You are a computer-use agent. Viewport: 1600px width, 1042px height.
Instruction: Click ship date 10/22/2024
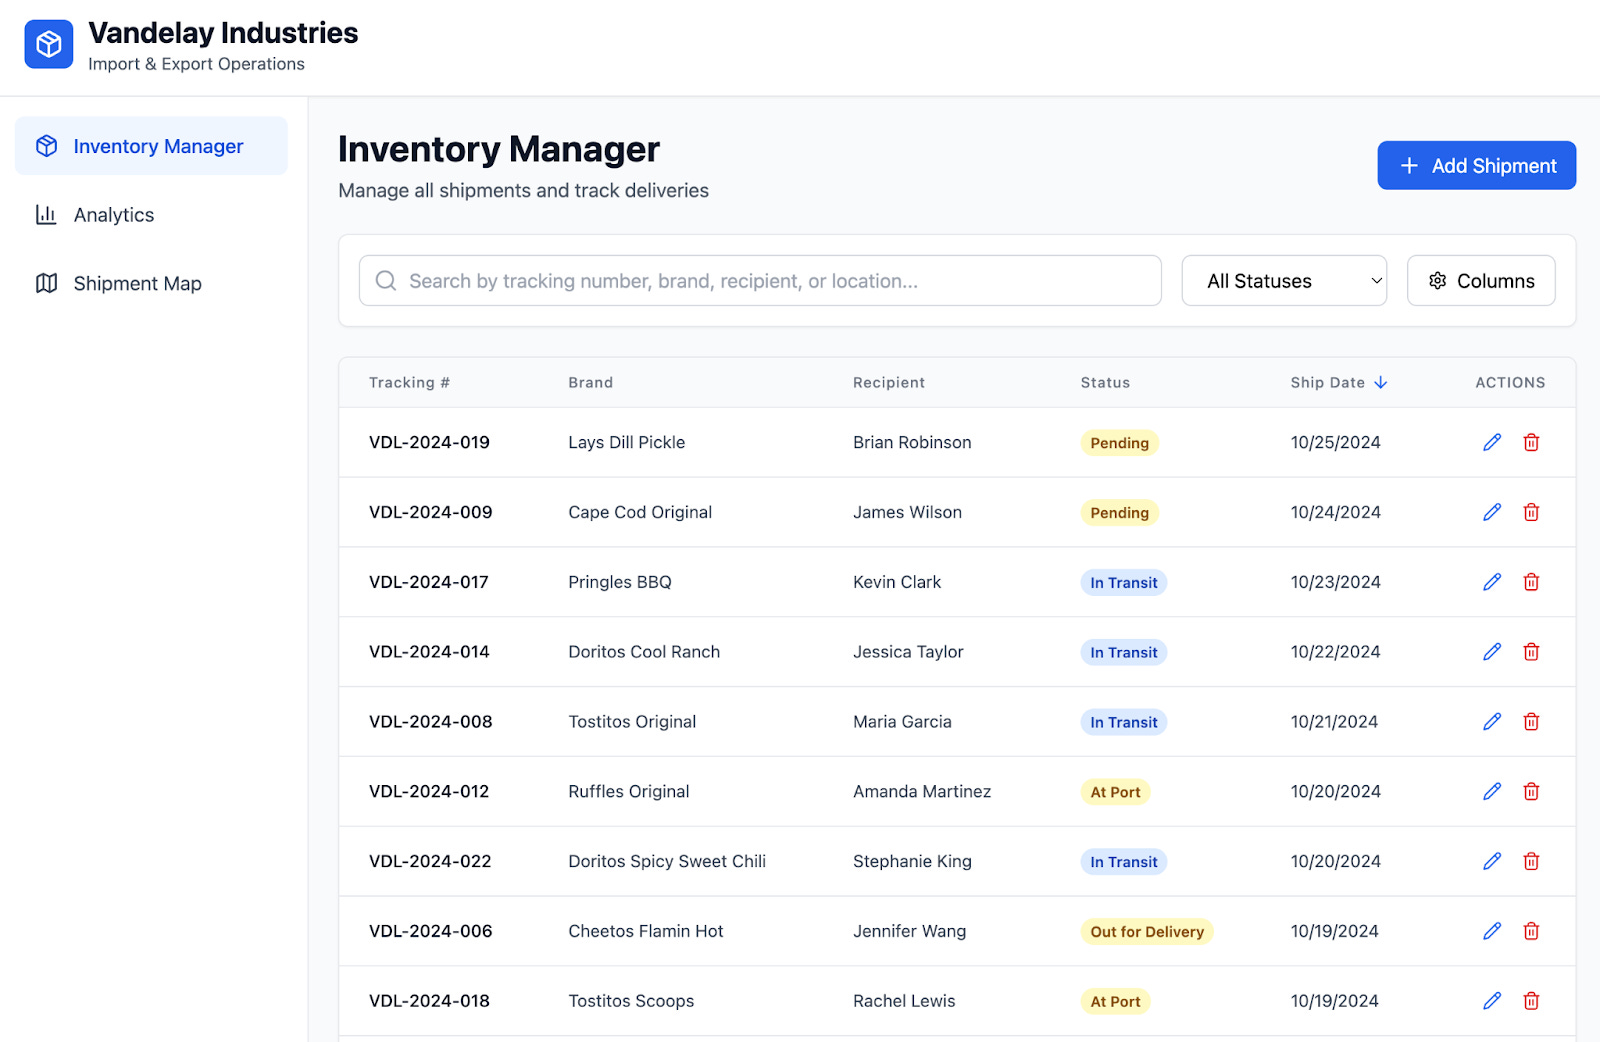[x=1335, y=652]
